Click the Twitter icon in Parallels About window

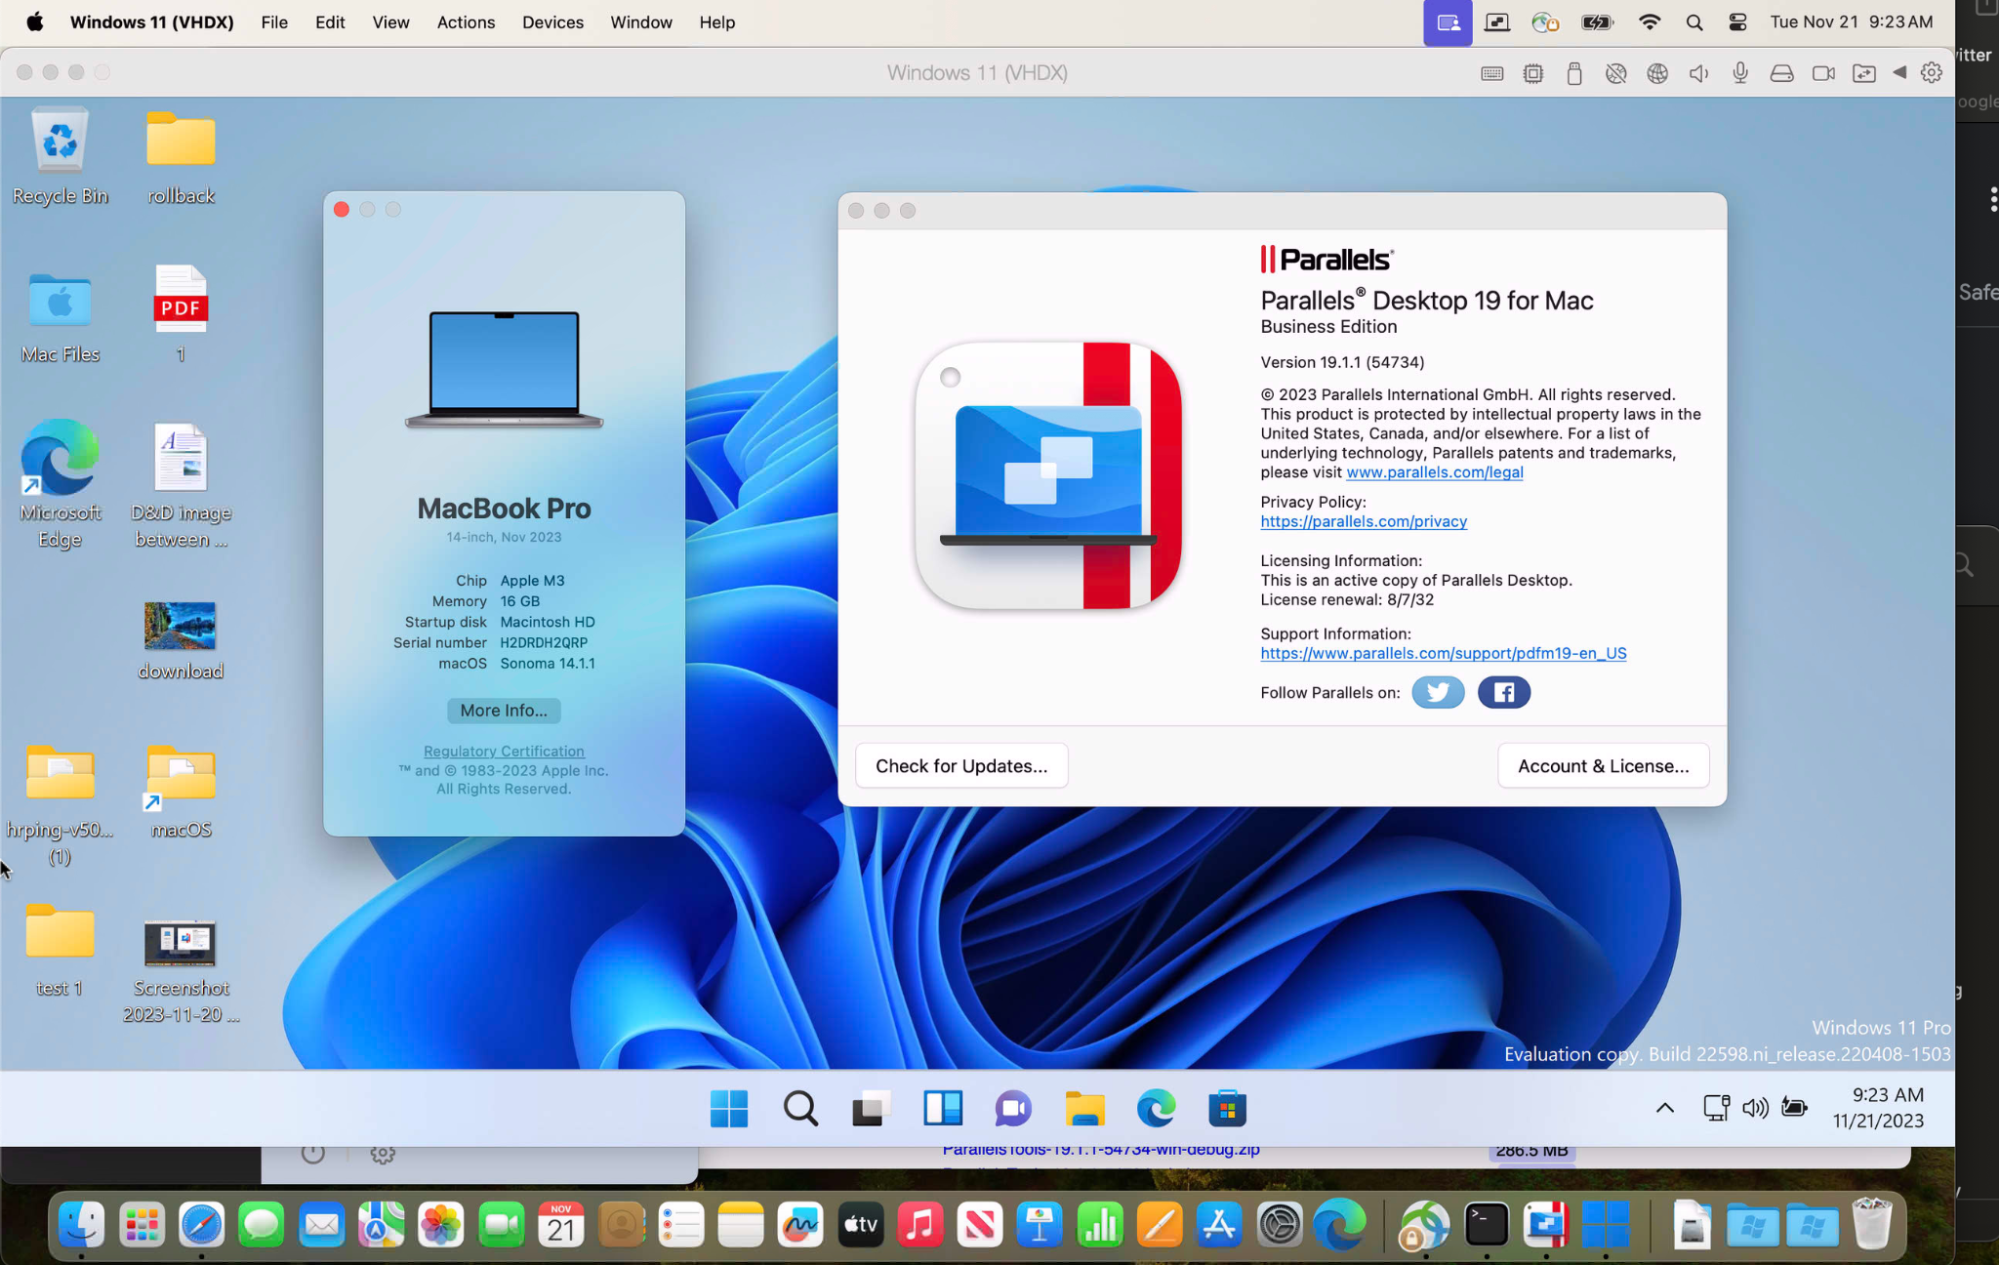(x=1437, y=692)
